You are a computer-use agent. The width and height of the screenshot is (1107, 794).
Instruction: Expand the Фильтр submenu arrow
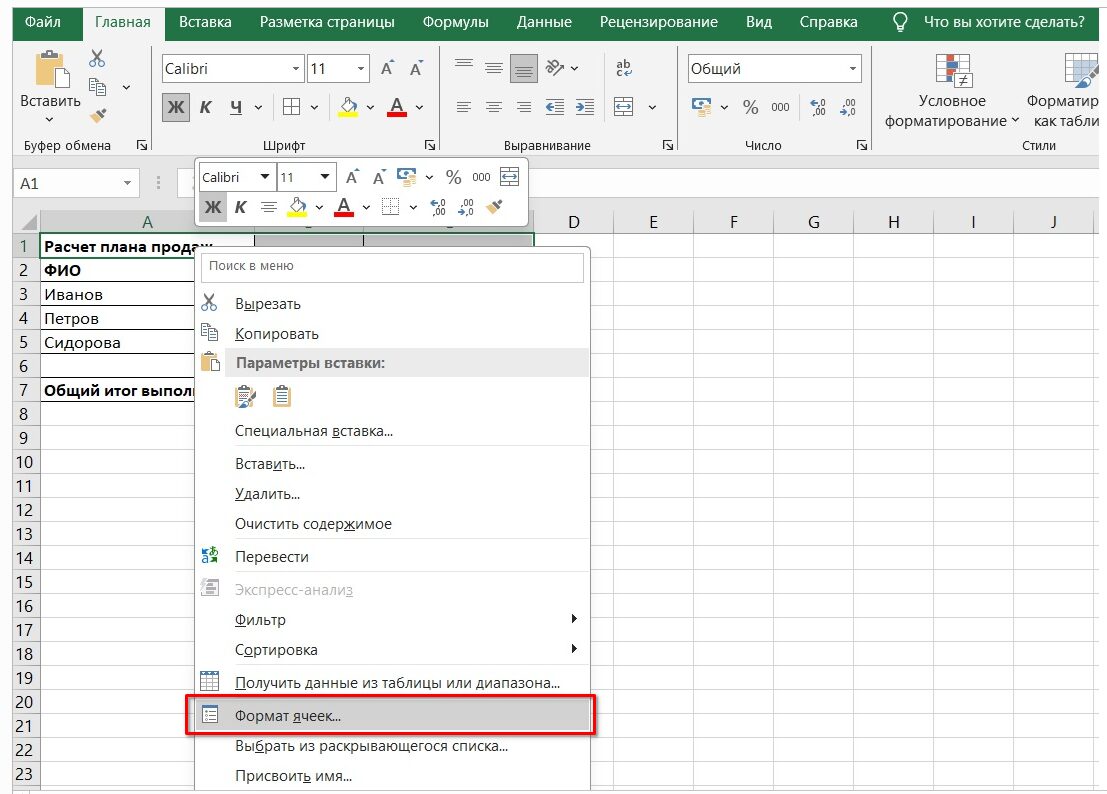click(x=575, y=620)
